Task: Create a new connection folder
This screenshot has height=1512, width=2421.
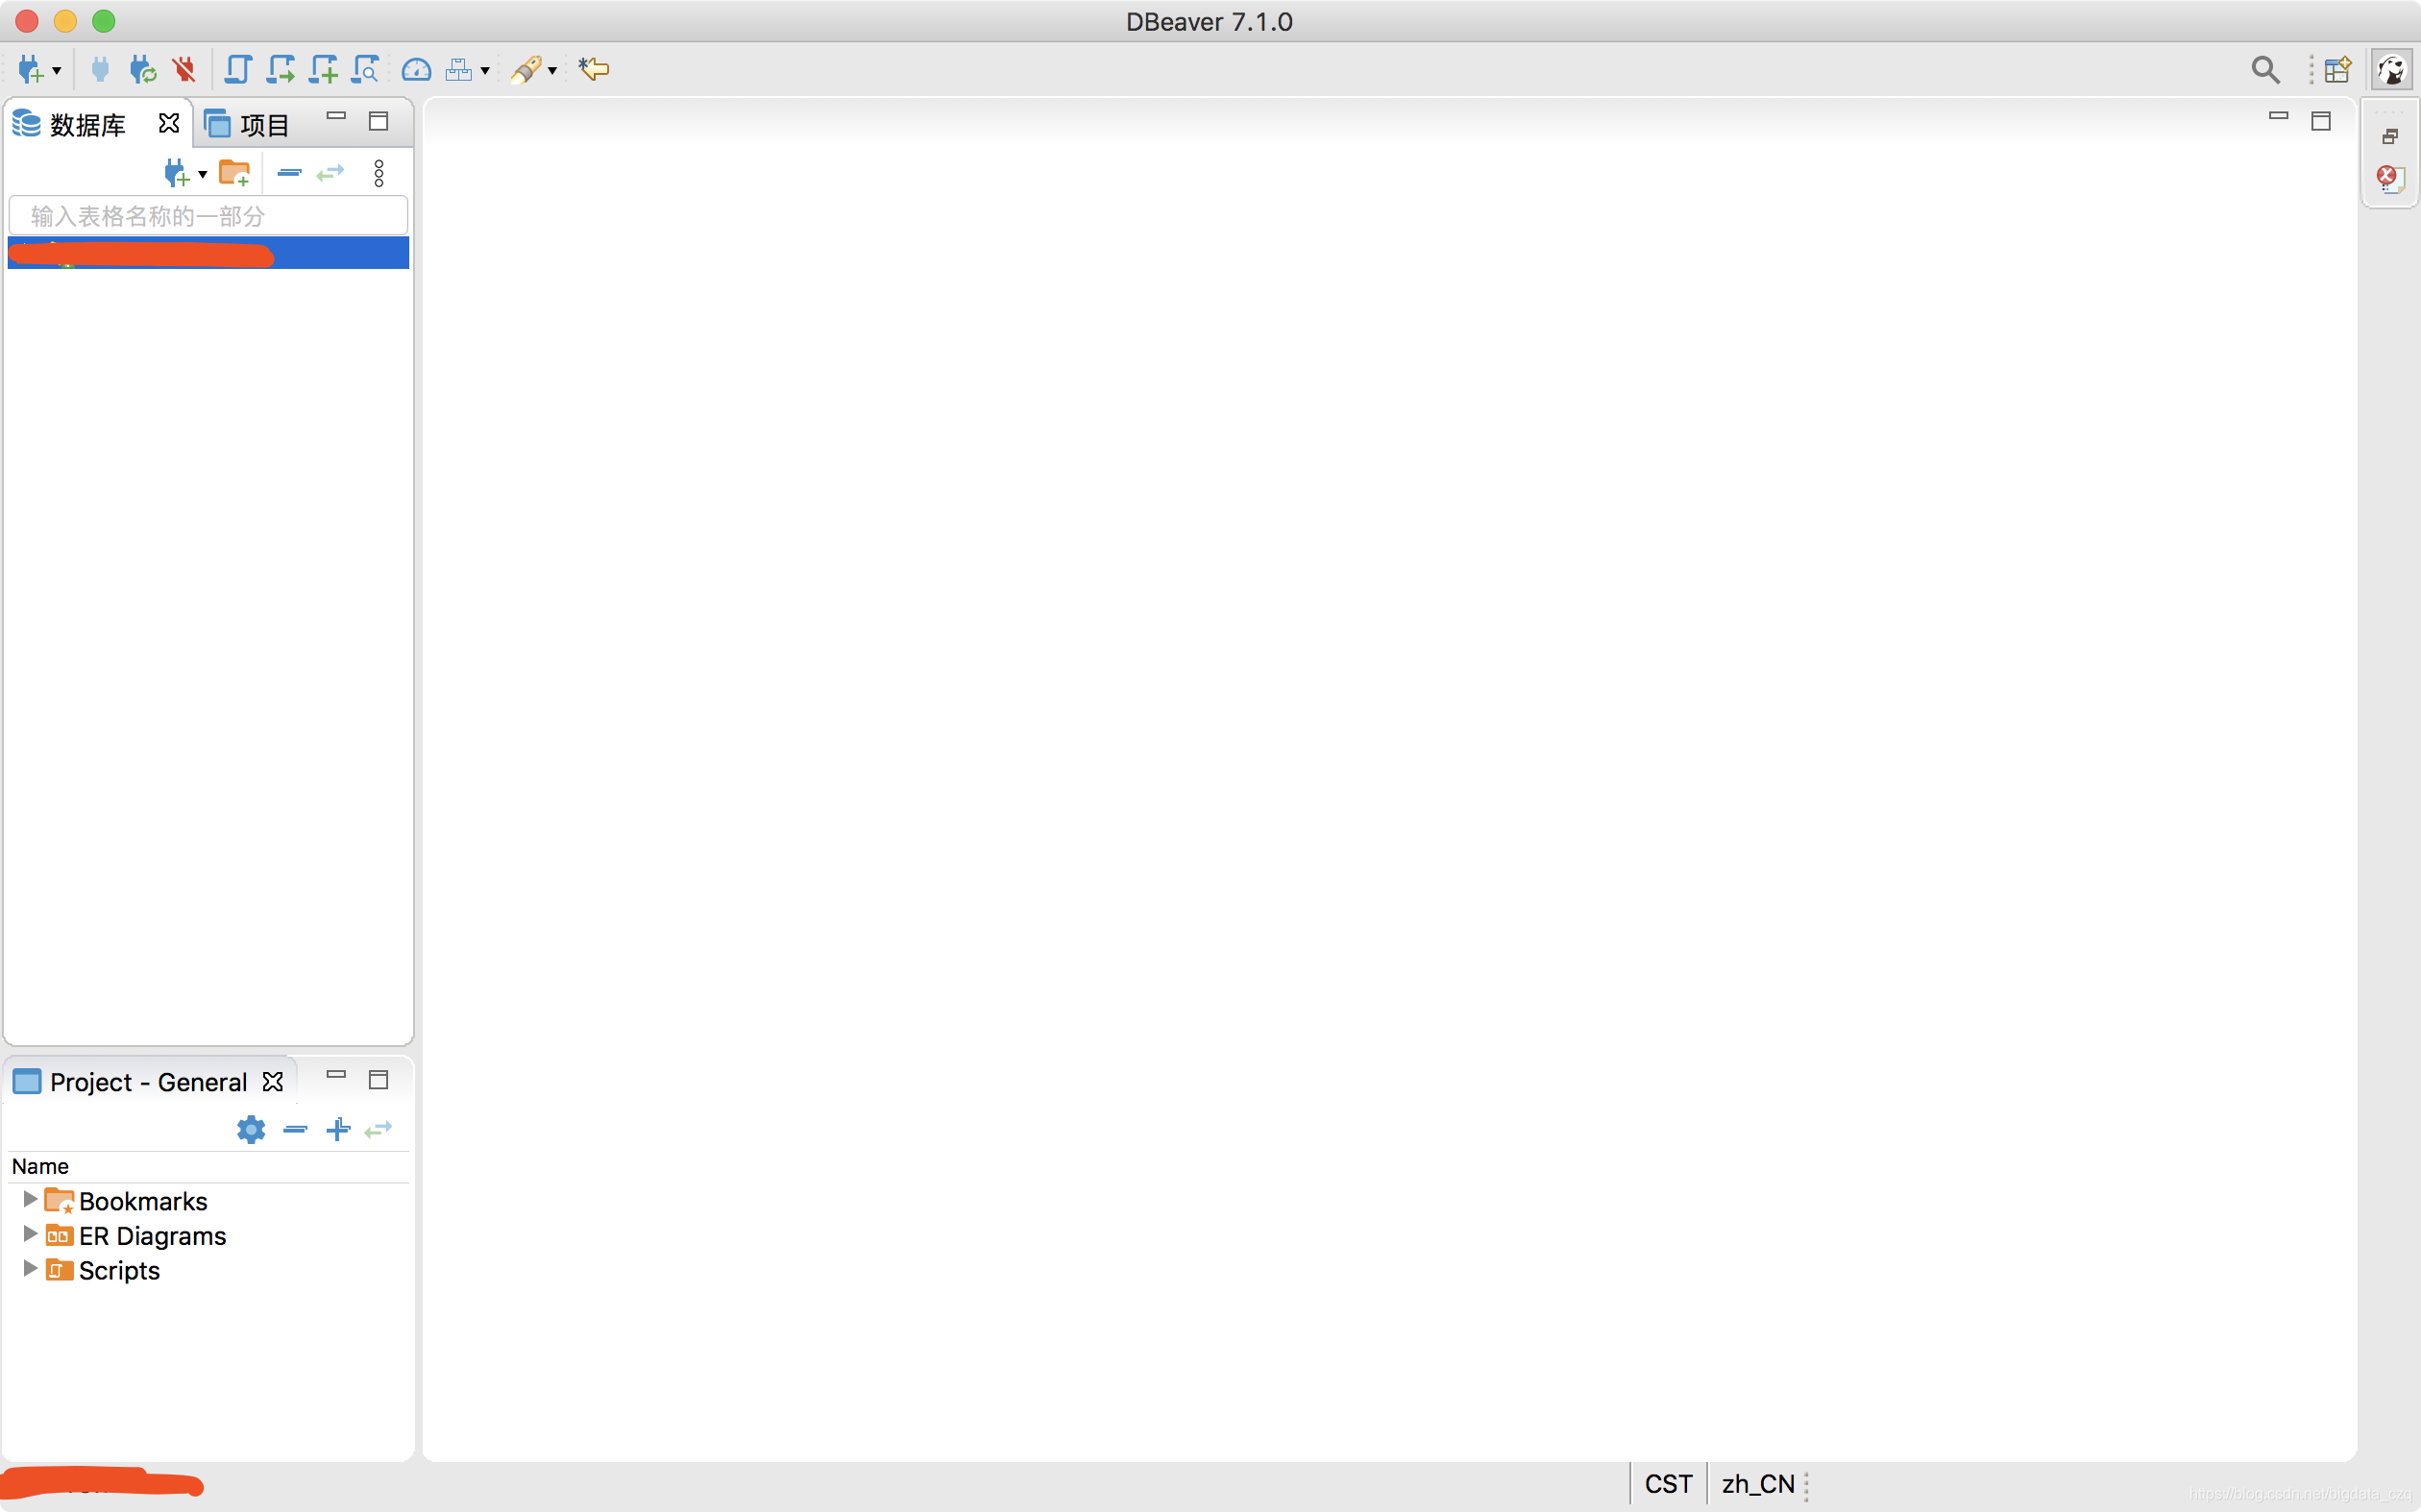Action: (x=234, y=173)
